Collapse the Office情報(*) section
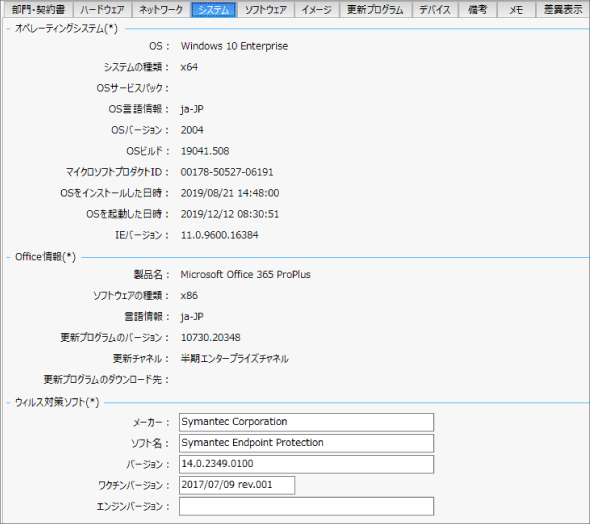The image size is (590, 524). point(8,257)
